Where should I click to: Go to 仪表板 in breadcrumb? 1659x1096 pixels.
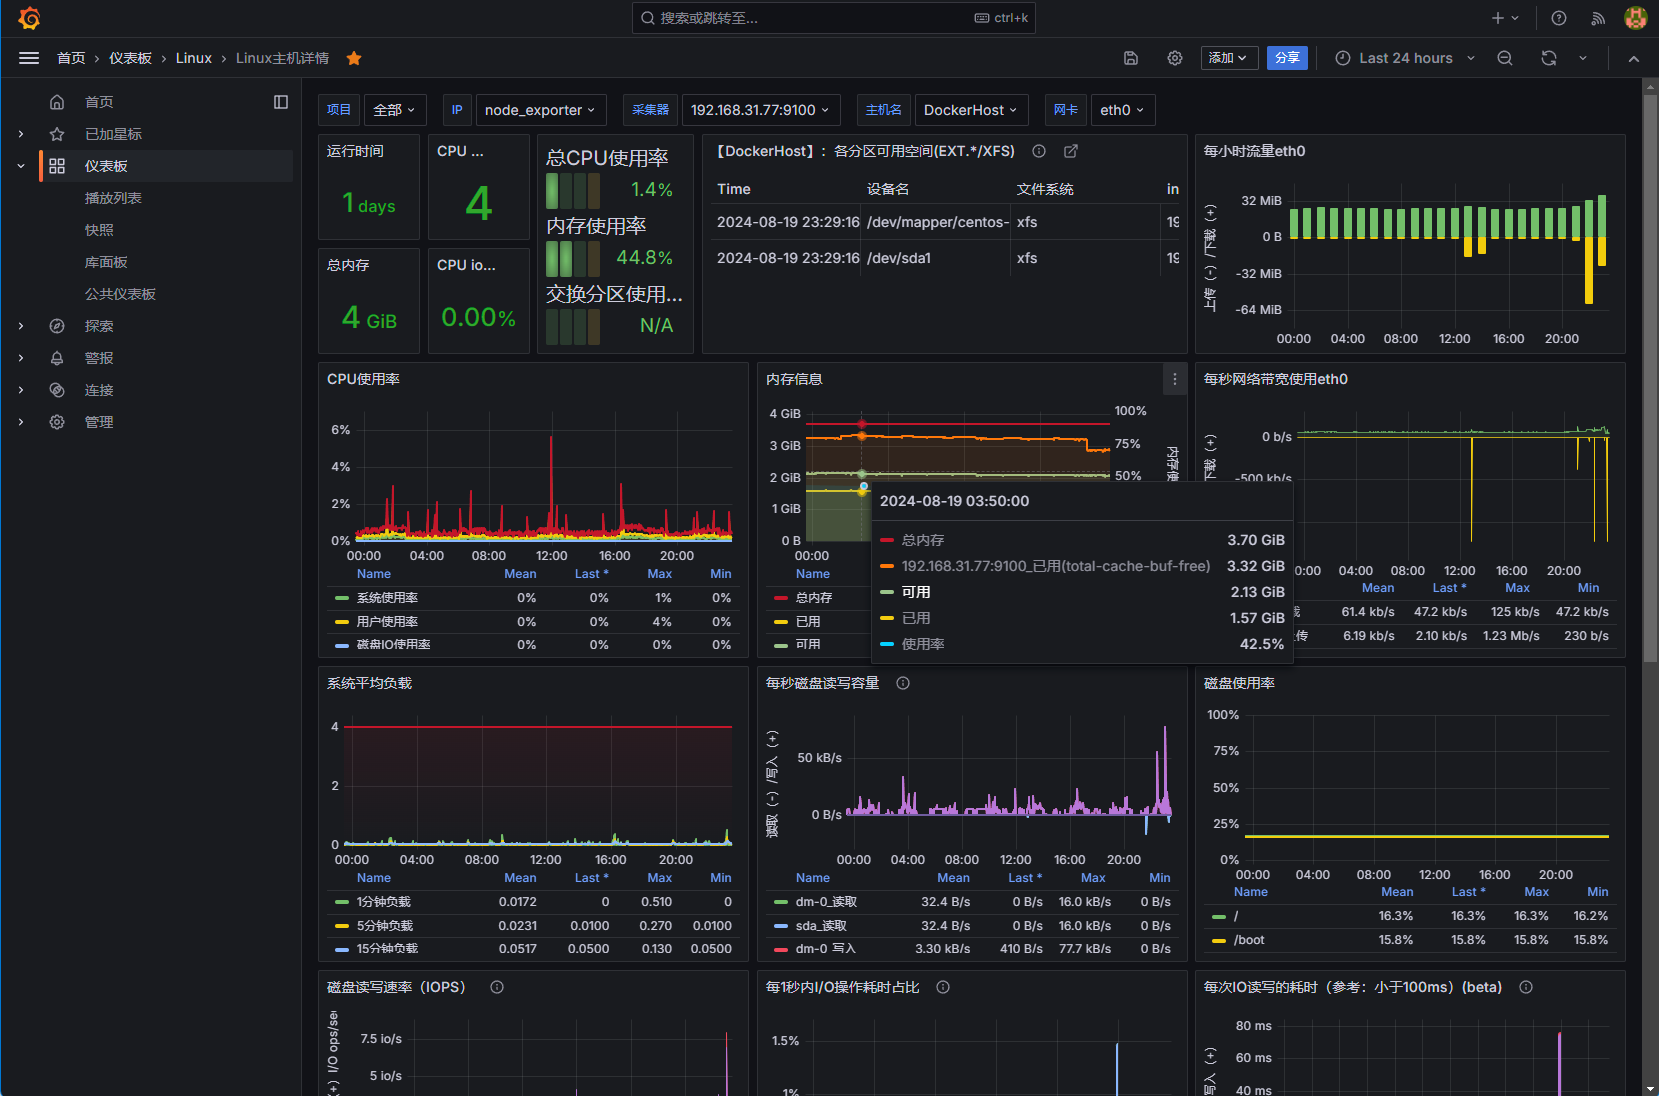[130, 58]
